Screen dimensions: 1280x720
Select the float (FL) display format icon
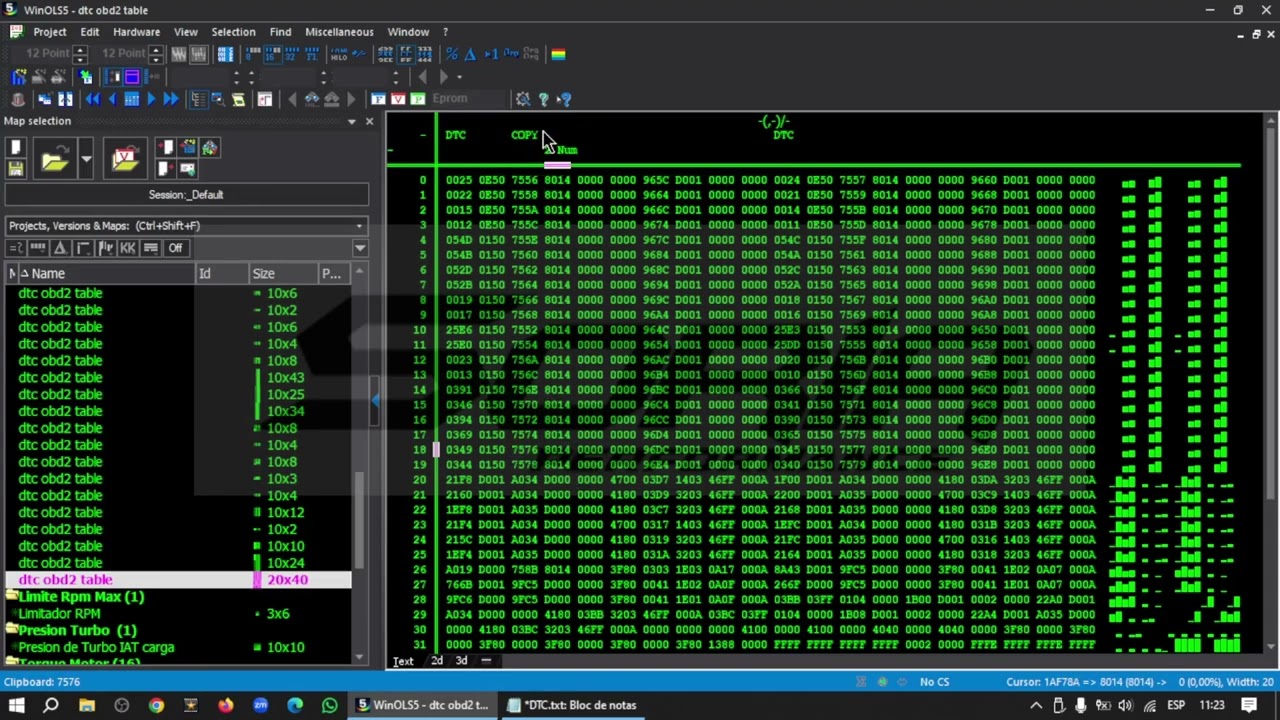tap(312, 54)
